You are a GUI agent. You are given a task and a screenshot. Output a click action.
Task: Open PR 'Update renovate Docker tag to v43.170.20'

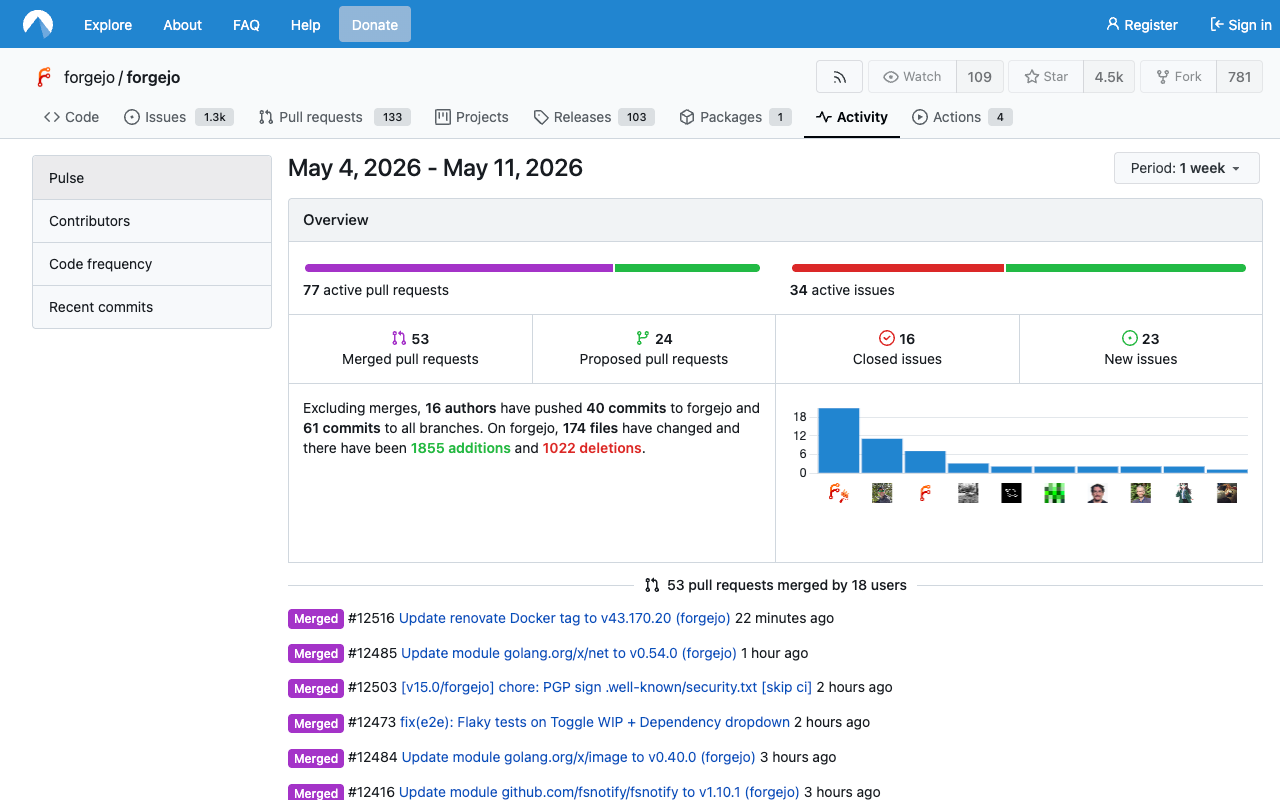(x=565, y=618)
